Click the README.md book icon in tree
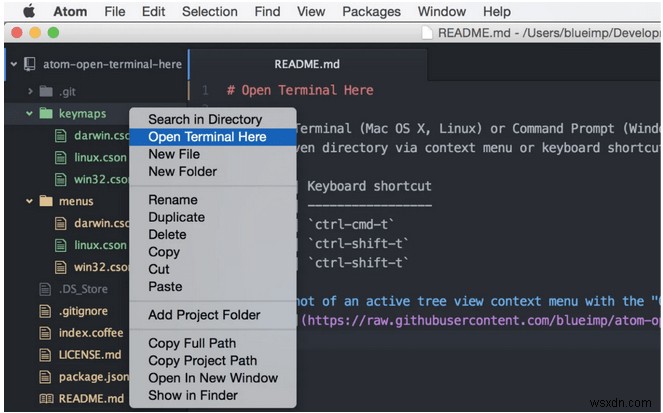The width and height of the screenshot is (663, 413). pyautogui.click(x=46, y=398)
